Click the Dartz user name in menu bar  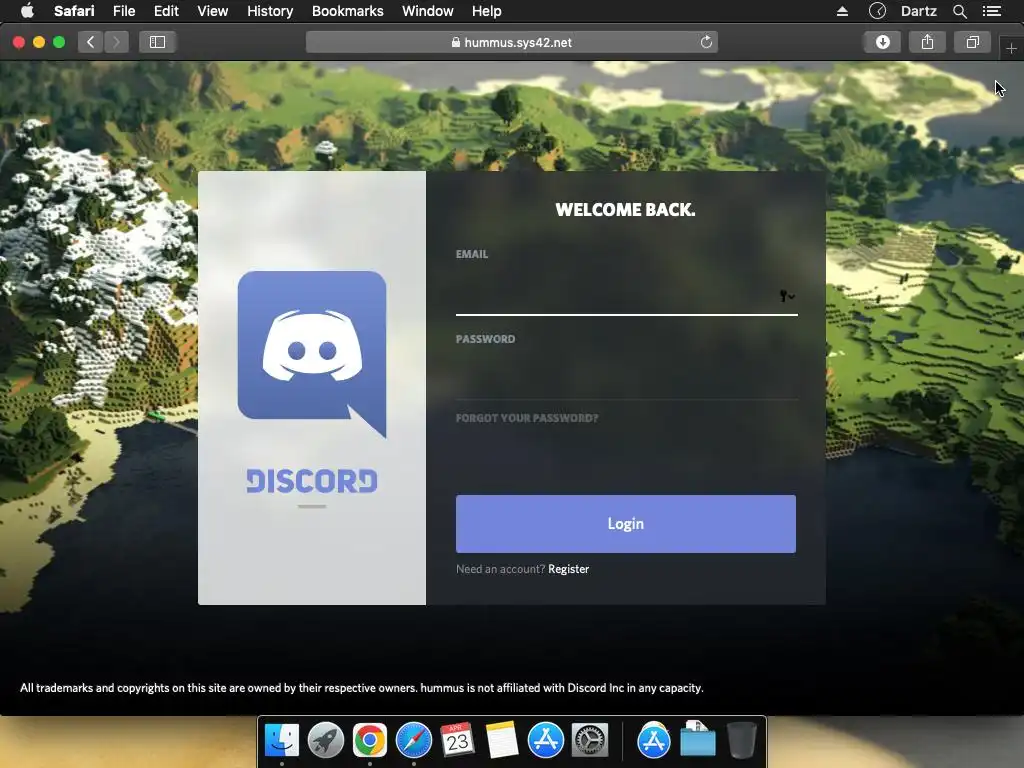918,11
